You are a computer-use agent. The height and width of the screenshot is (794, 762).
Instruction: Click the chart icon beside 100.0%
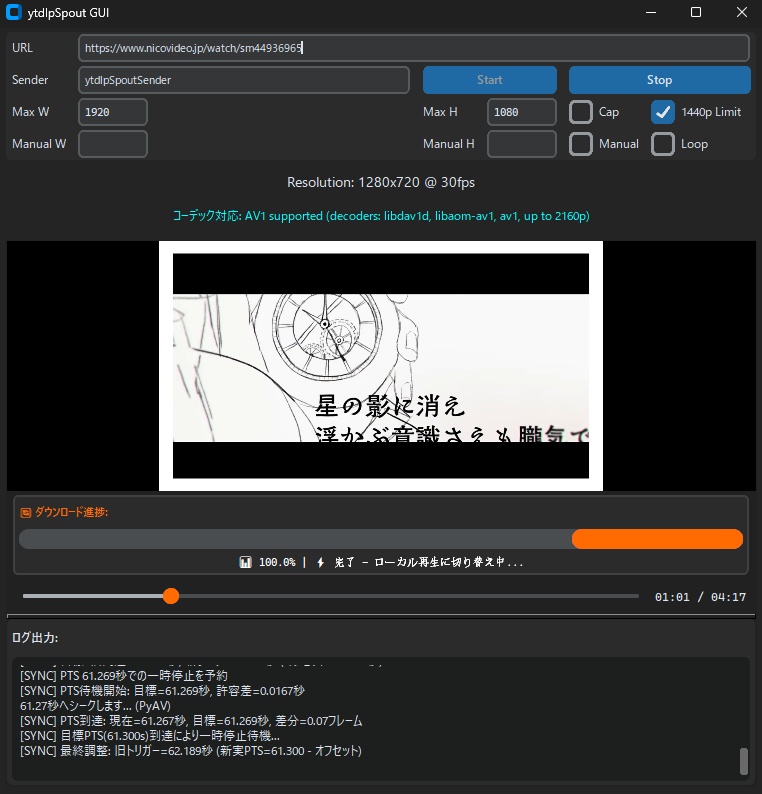245,562
